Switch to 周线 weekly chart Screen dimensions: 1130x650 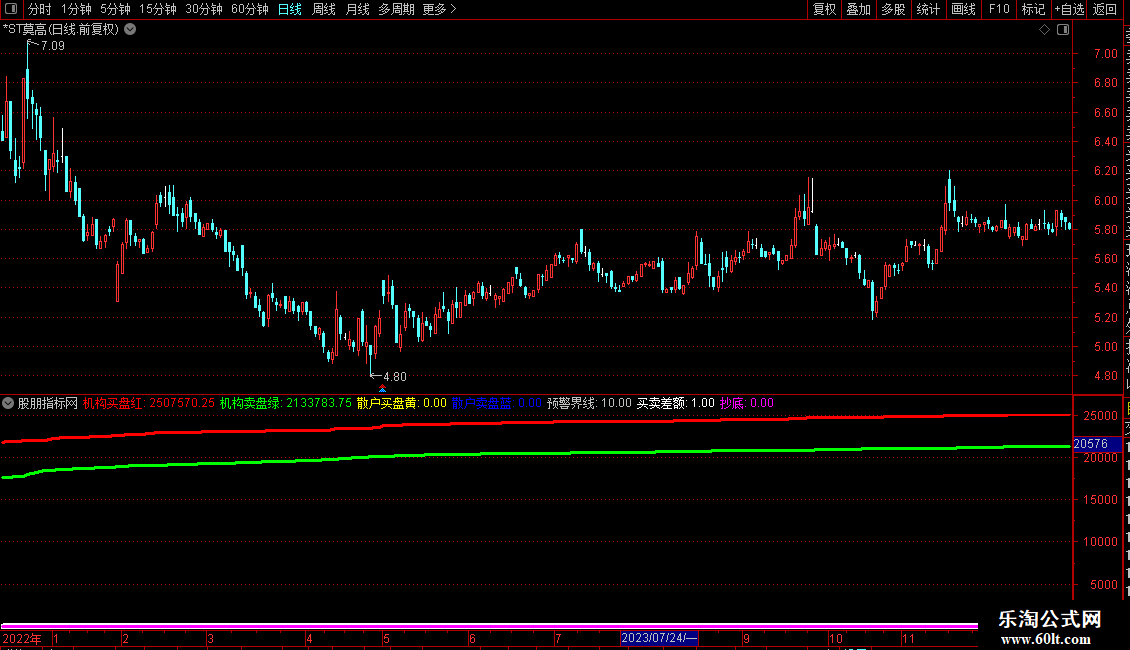coord(324,9)
